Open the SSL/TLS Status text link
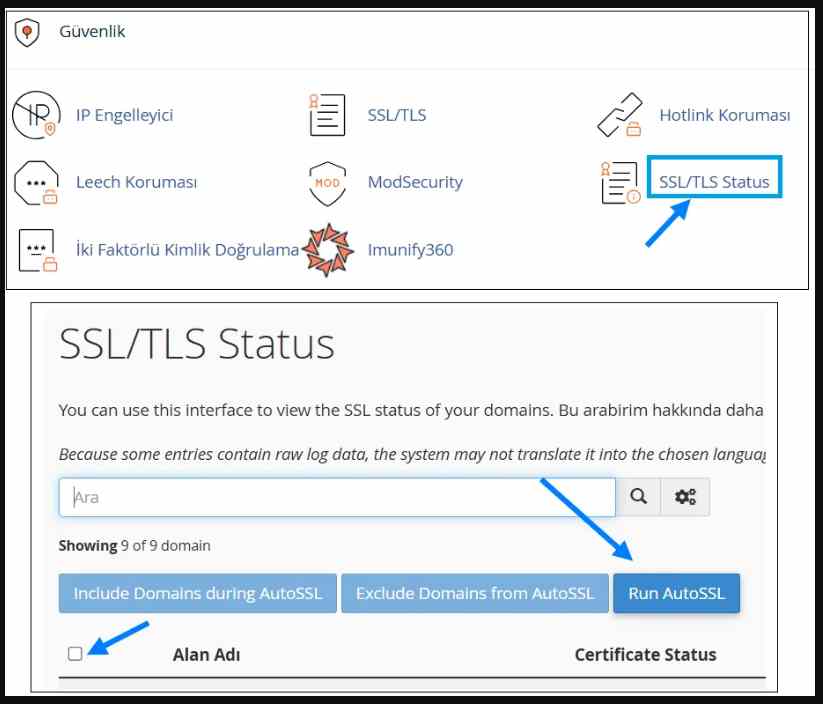This screenshot has width=823, height=704. point(712,181)
